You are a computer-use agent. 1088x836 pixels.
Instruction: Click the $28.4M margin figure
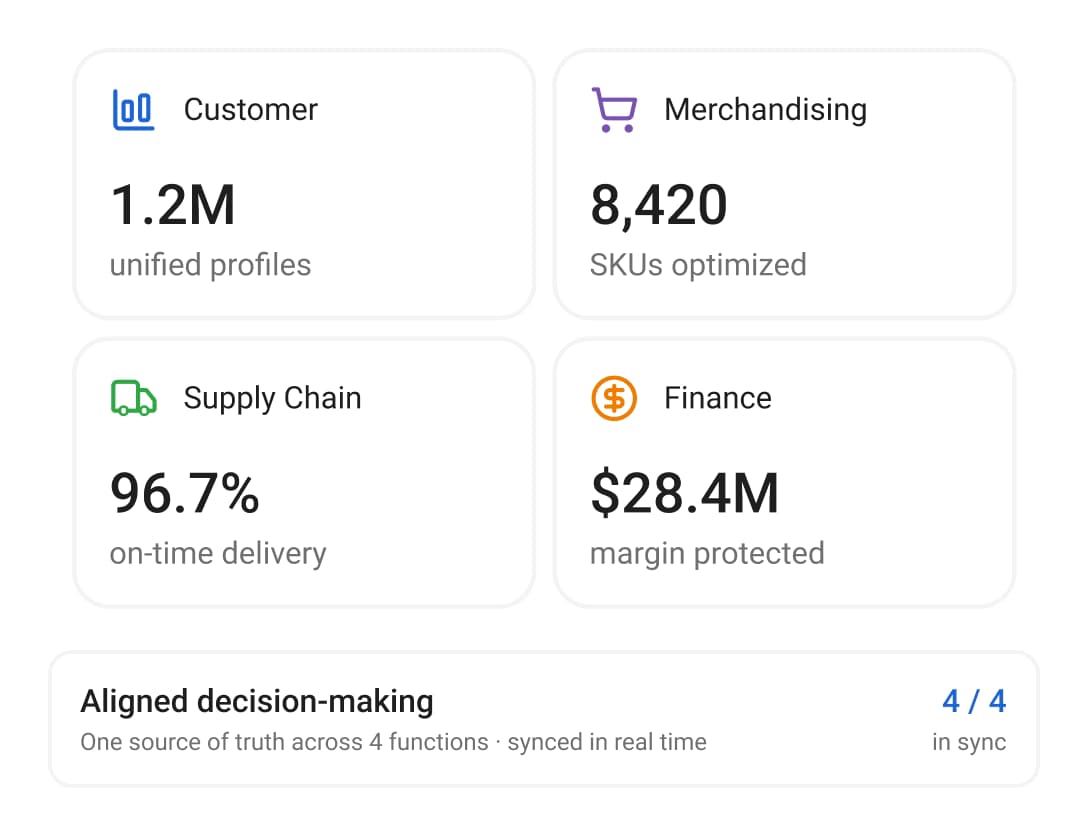coord(684,493)
